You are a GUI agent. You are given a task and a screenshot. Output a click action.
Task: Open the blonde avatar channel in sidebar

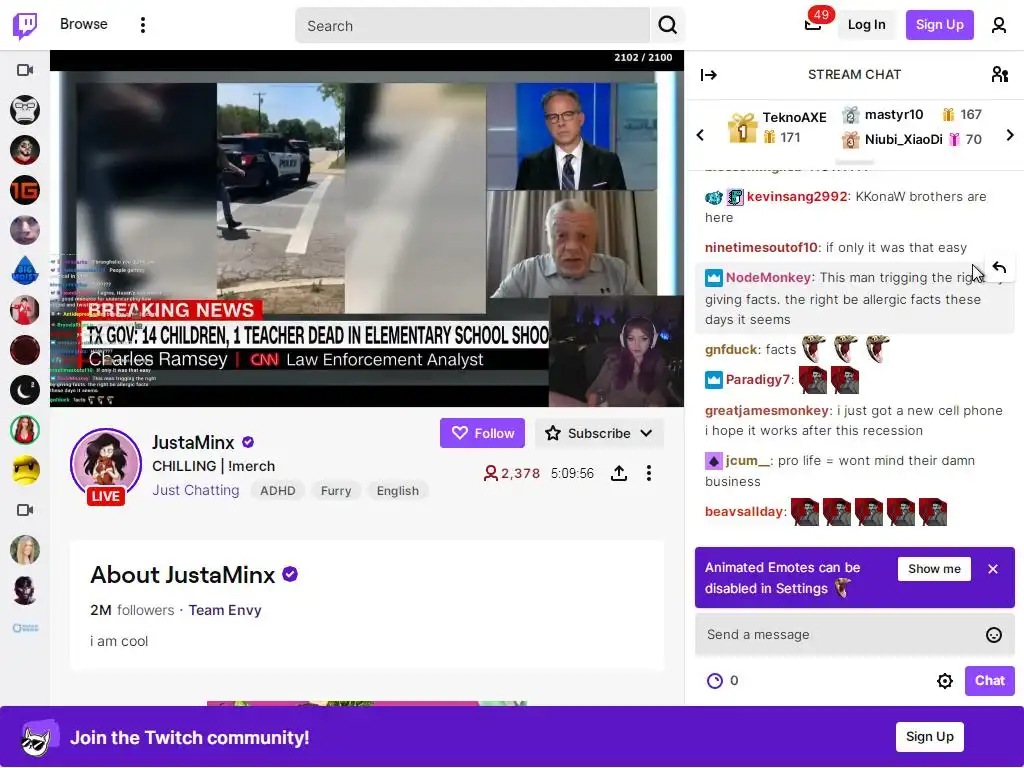coord(25,550)
